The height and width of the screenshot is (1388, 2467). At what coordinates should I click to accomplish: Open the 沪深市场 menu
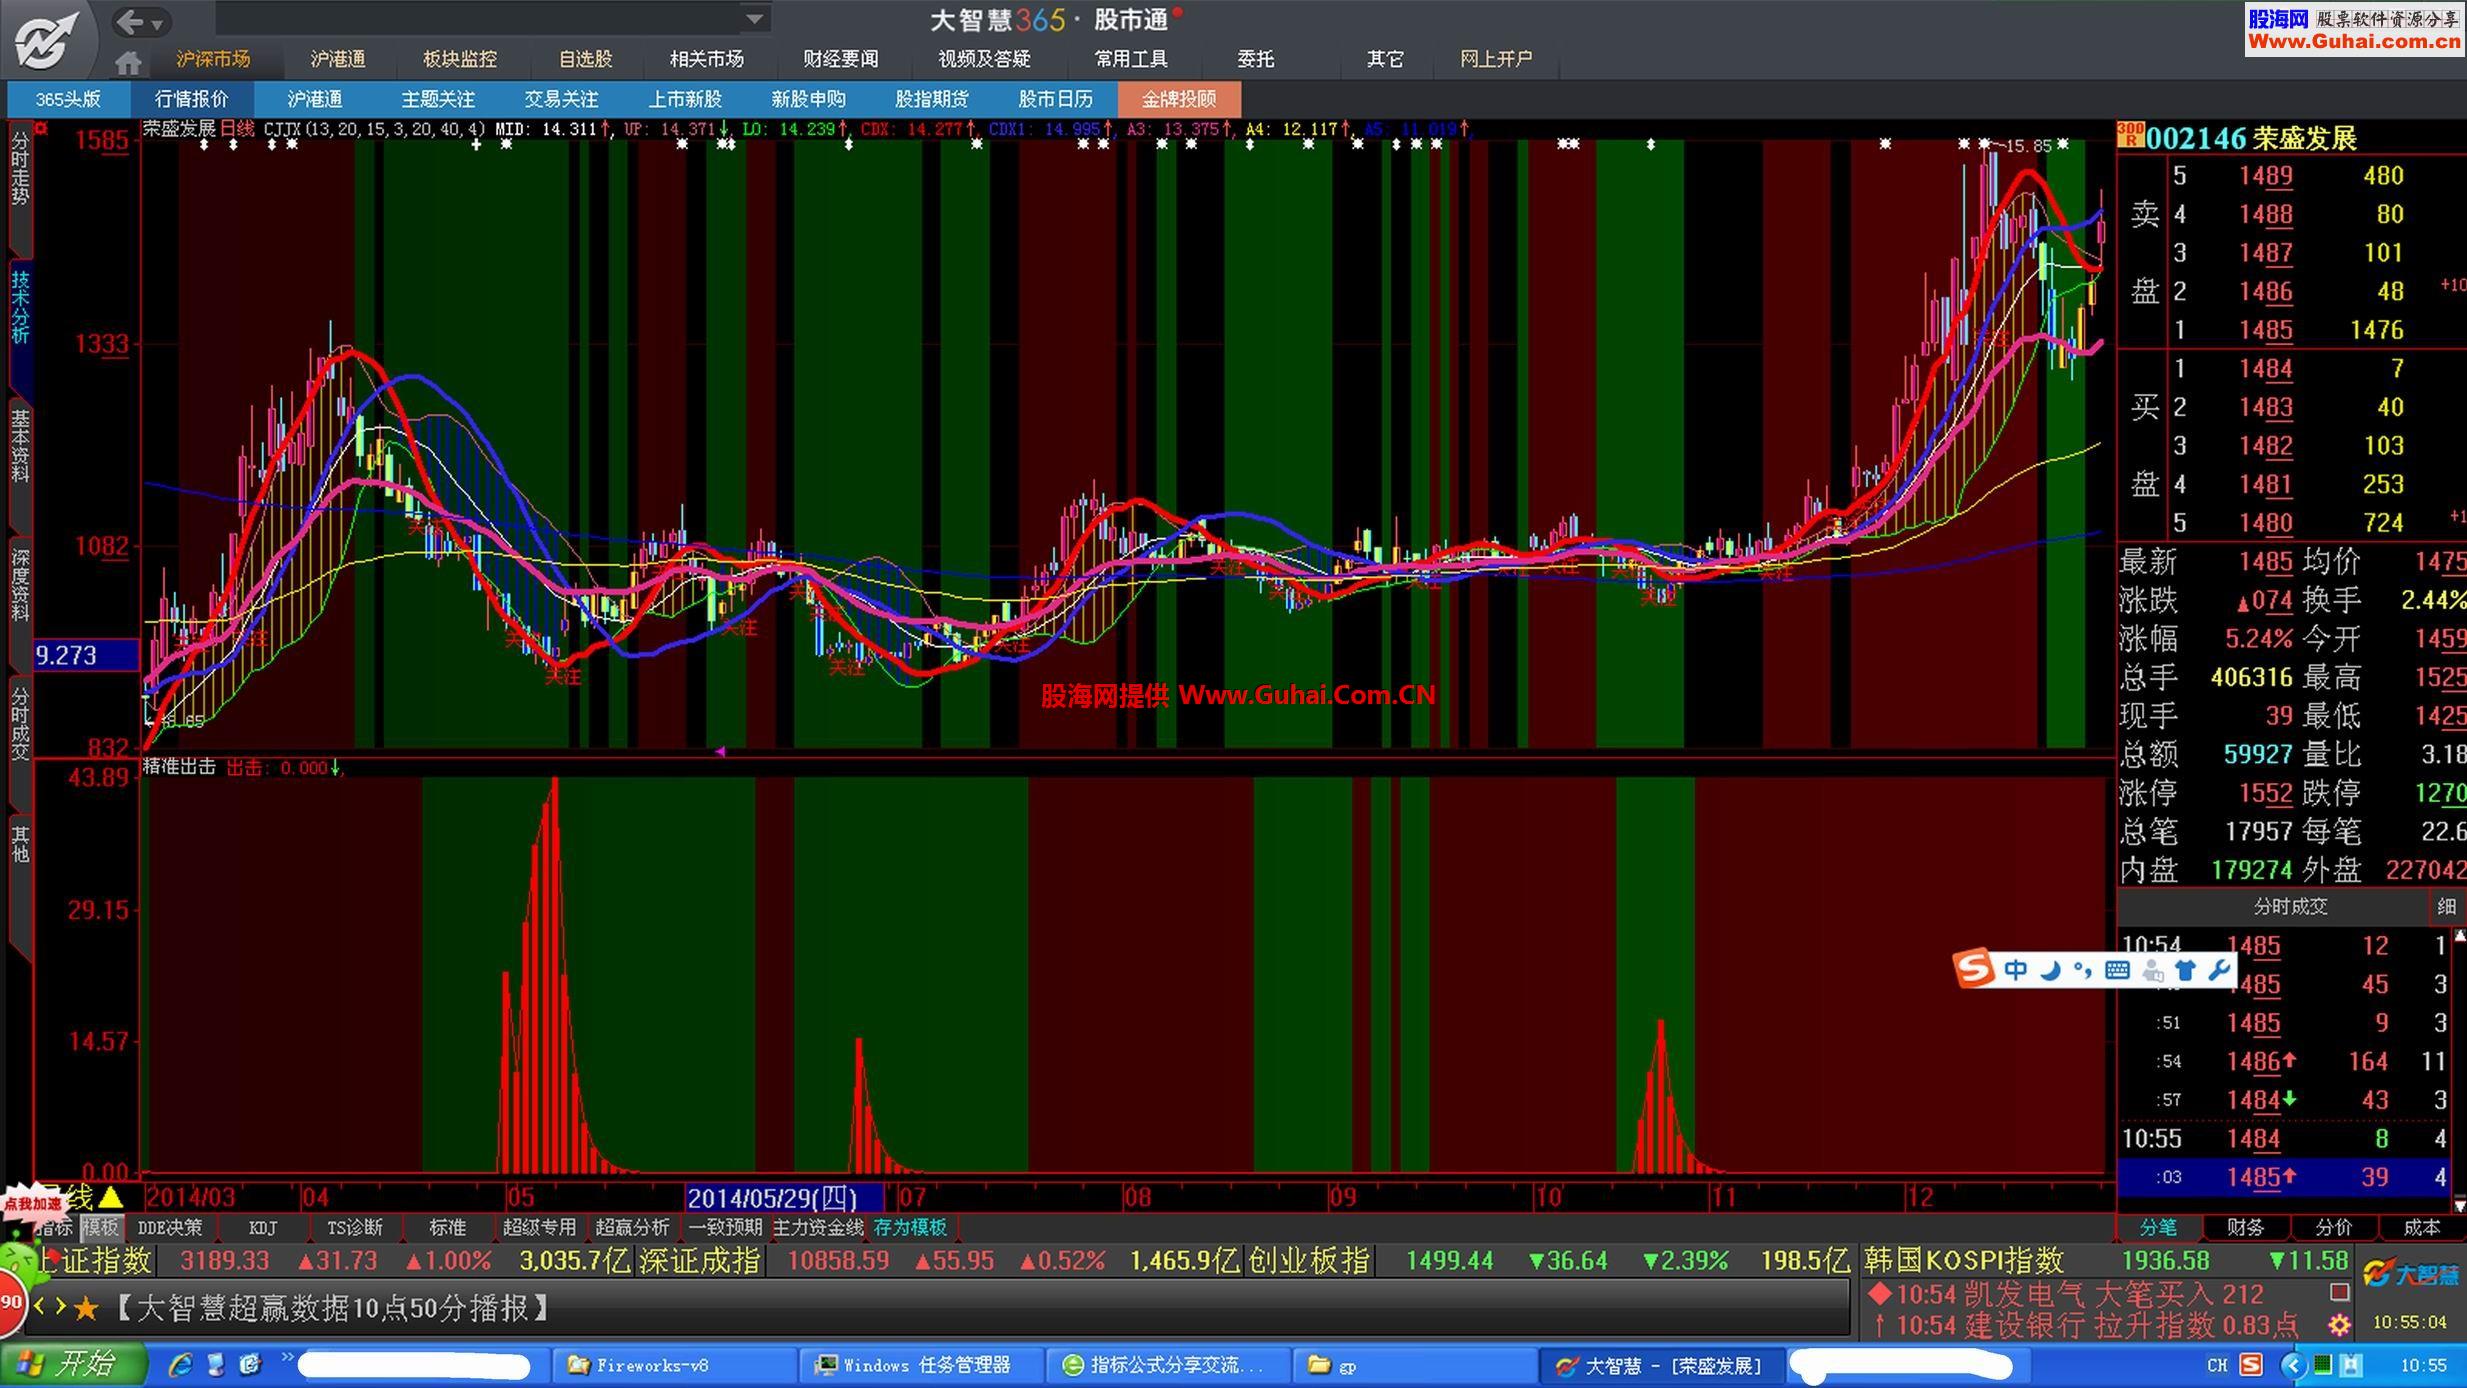click(213, 59)
